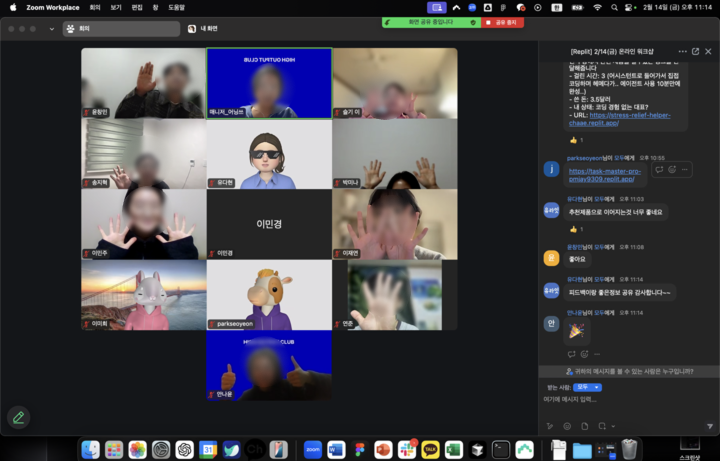Image resolution: width=720 pixels, height=461 pixels.
Task: Stop sharing with red '공유 중지' button
Action: pos(502,22)
